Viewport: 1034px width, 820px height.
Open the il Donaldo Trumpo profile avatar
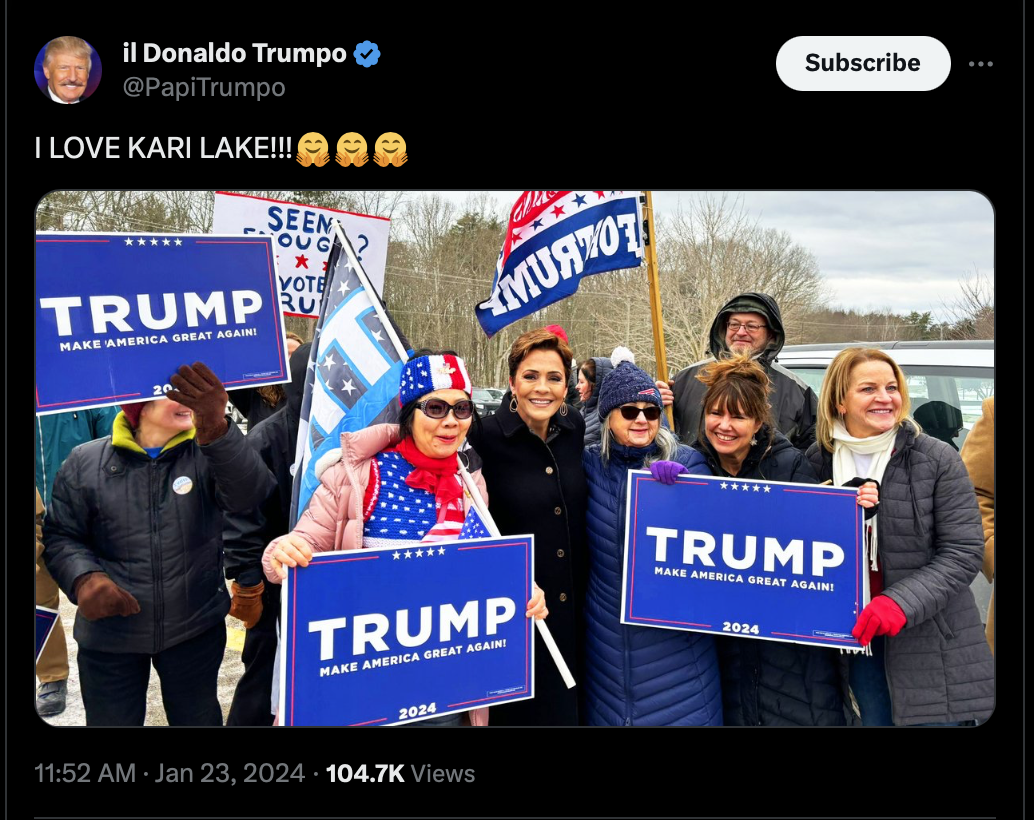[67, 70]
